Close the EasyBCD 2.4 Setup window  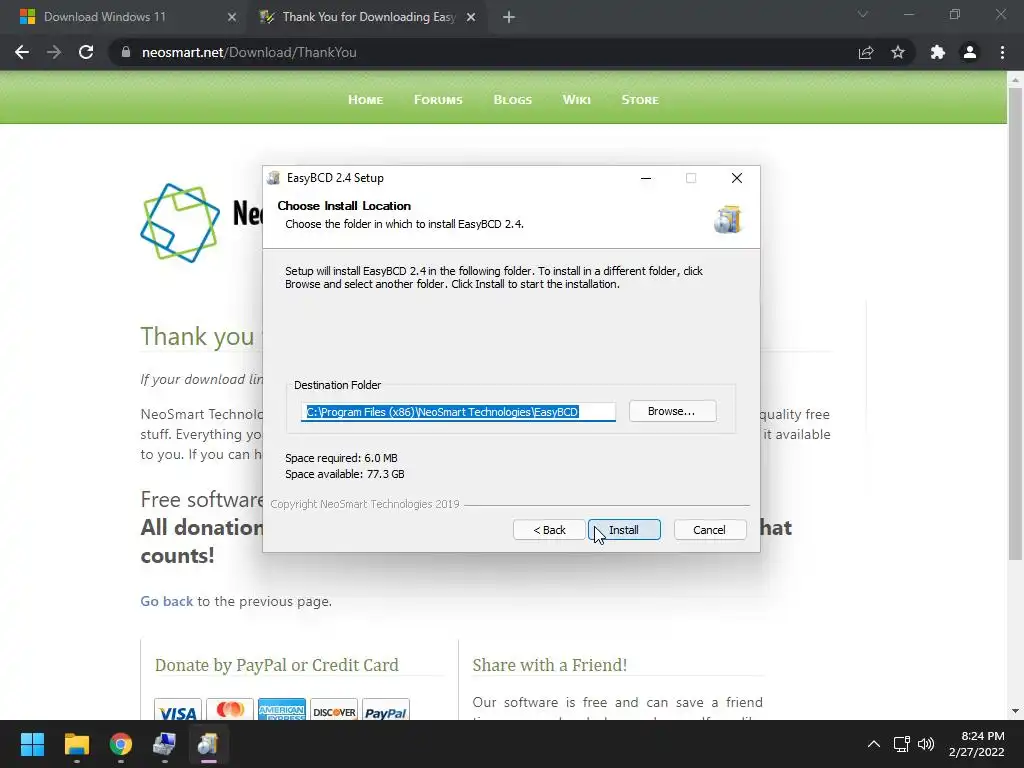click(737, 178)
